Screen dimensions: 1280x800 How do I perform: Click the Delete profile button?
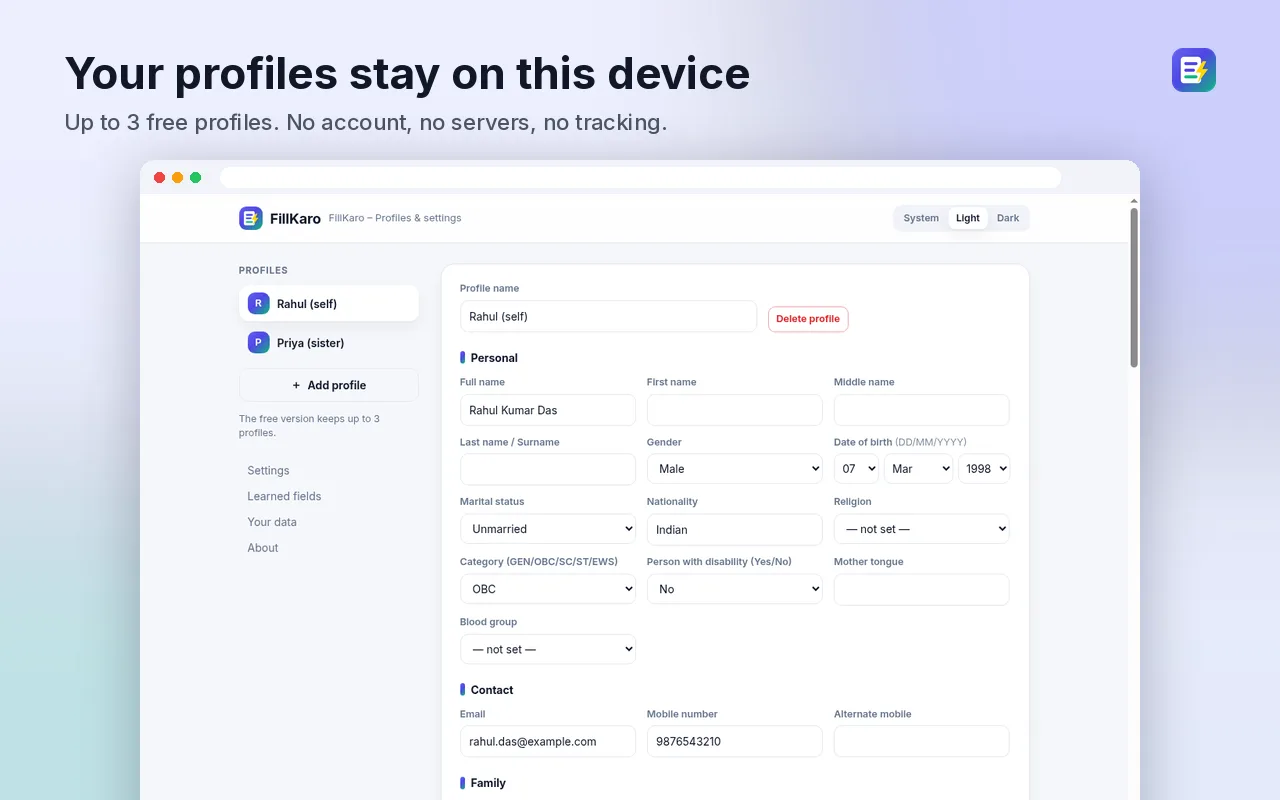click(808, 319)
